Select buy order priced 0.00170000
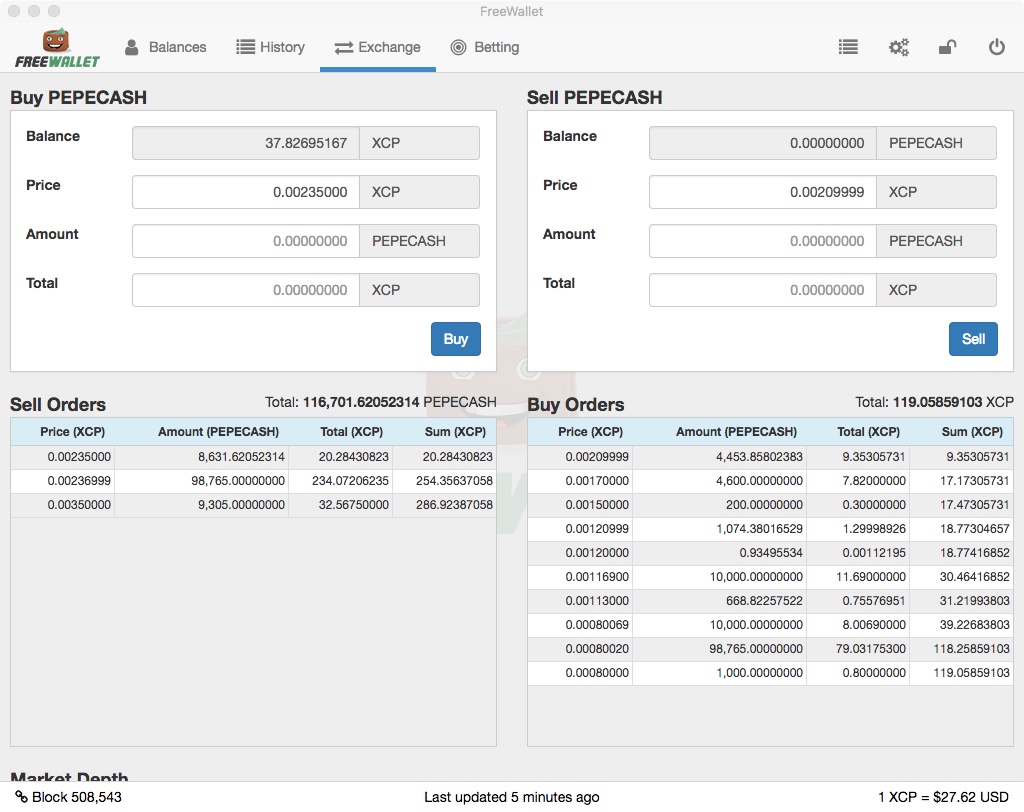The width and height of the screenshot is (1024, 812). pyautogui.click(x=770, y=481)
